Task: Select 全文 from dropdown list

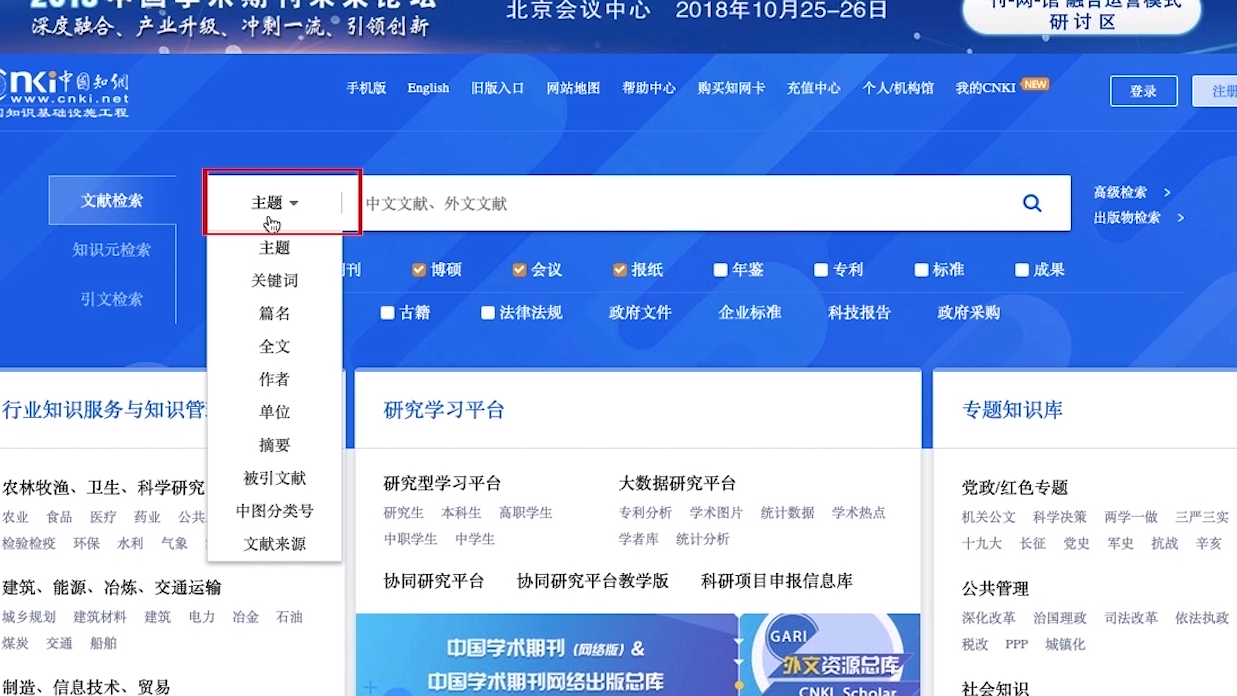Action: tap(275, 347)
